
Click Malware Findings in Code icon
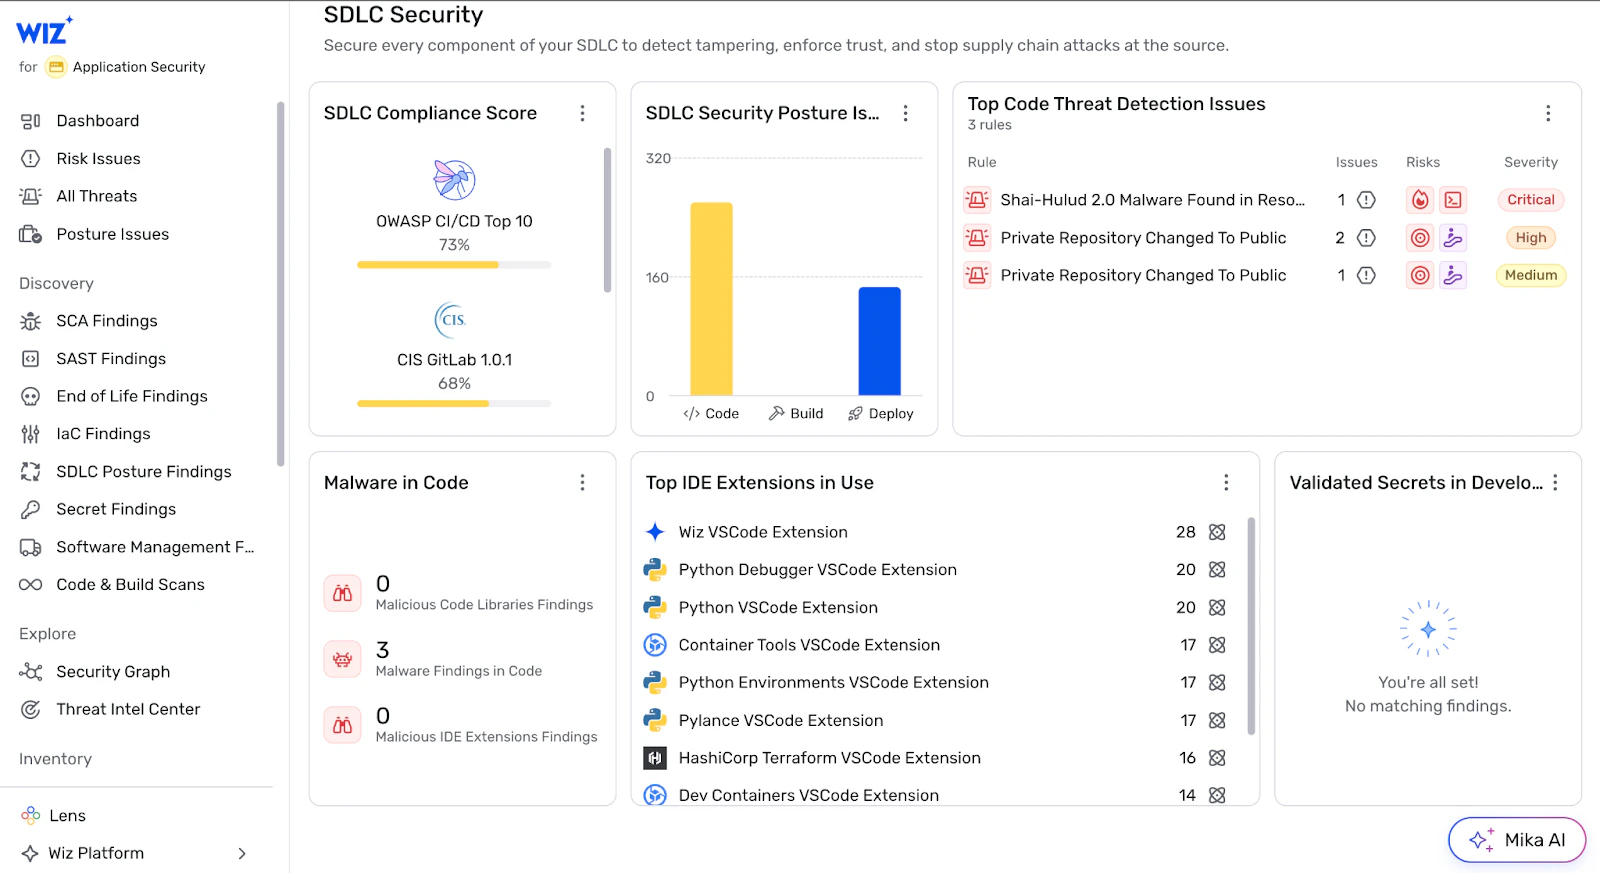(x=342, y=660)
